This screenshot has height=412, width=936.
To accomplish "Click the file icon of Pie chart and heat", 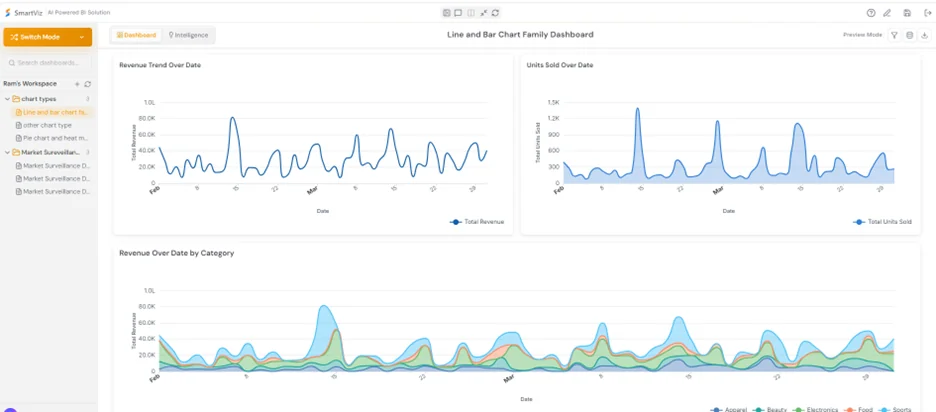I will (x=18, y=138).
